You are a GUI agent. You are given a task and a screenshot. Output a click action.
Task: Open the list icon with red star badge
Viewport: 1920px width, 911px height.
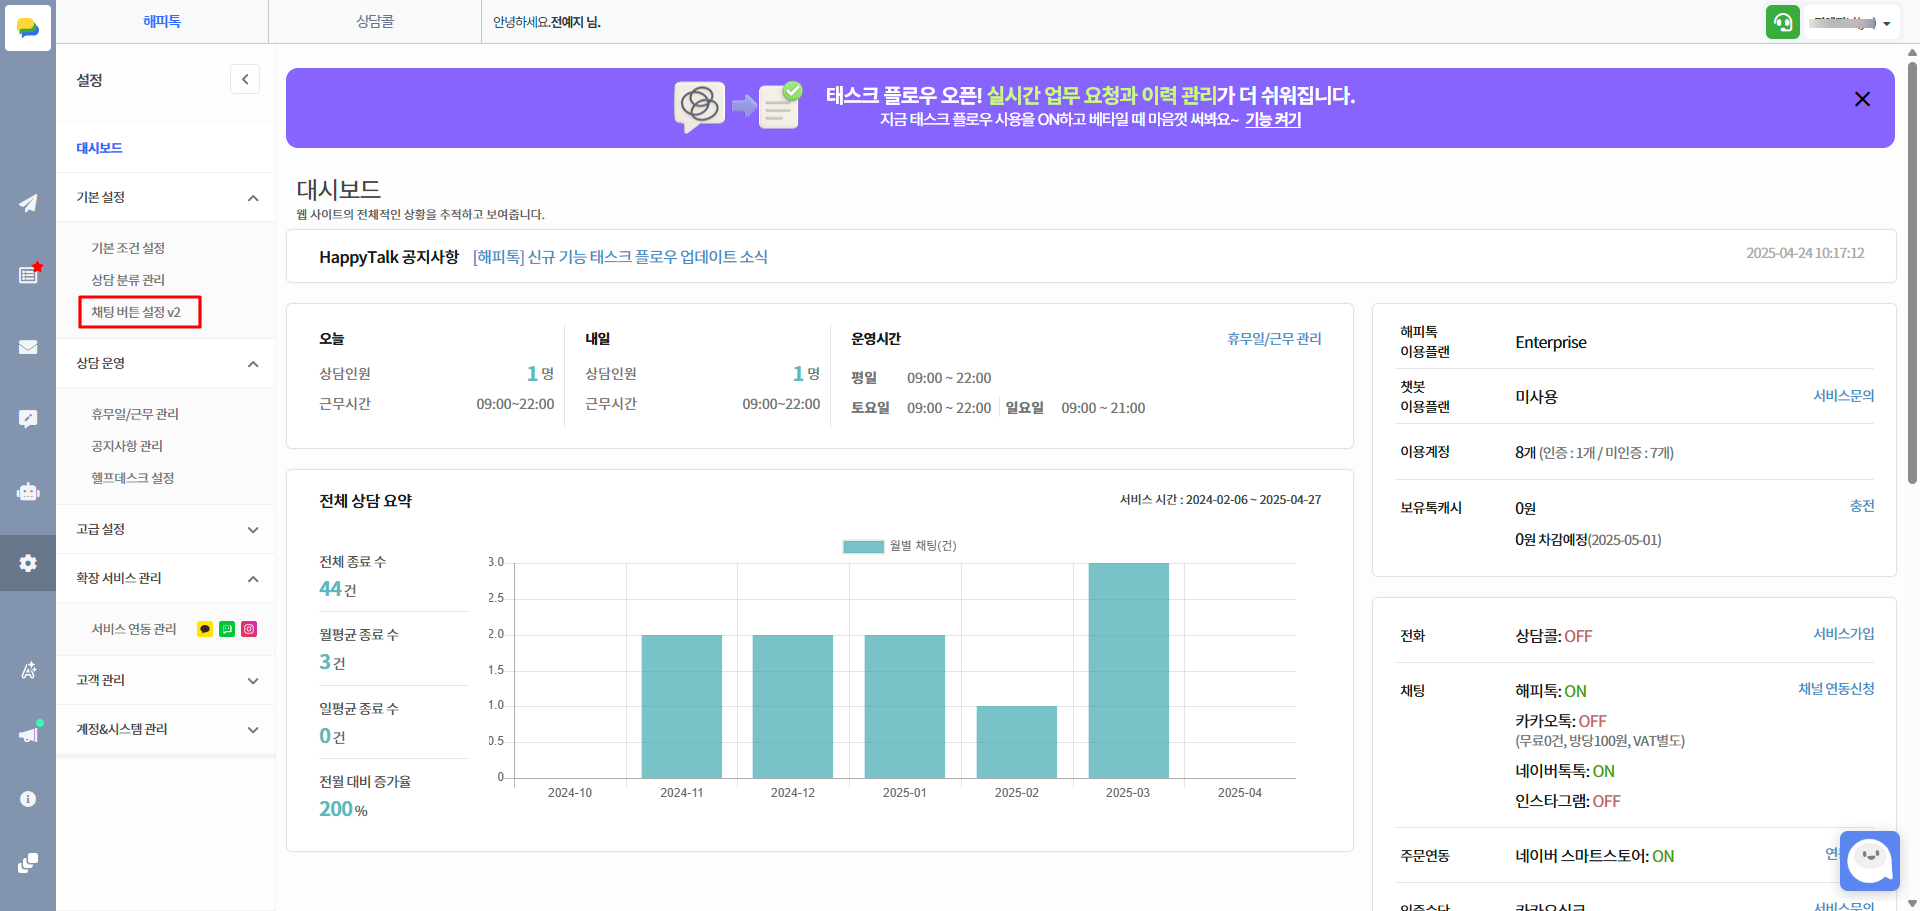[29, 274]
